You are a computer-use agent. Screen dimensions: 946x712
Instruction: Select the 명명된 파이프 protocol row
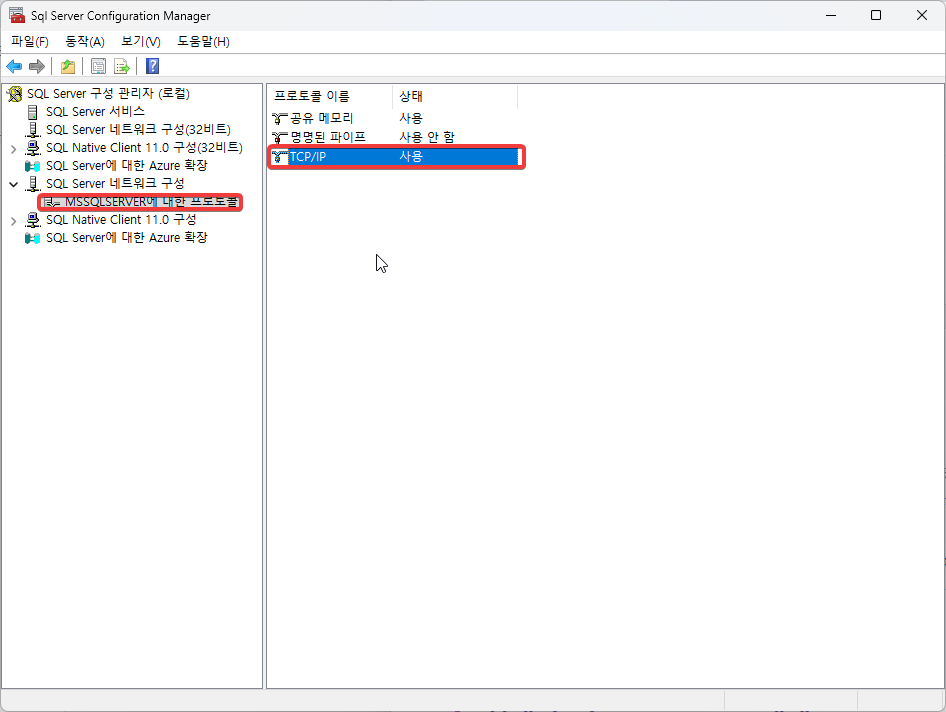(x=393, y=137)
